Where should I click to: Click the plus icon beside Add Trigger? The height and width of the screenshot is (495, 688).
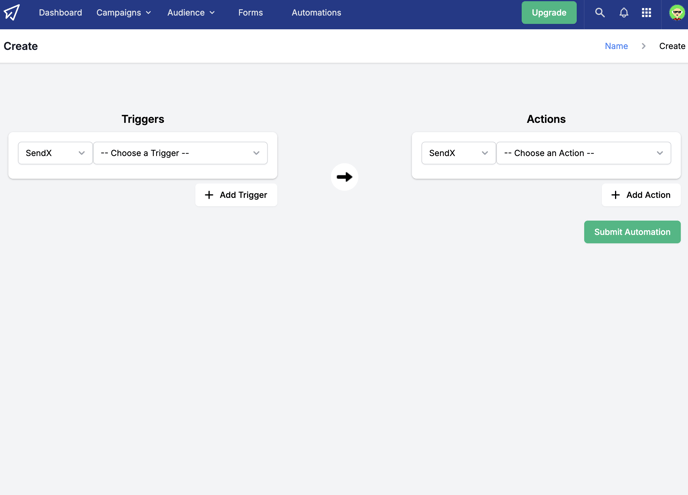coord(209,195)
